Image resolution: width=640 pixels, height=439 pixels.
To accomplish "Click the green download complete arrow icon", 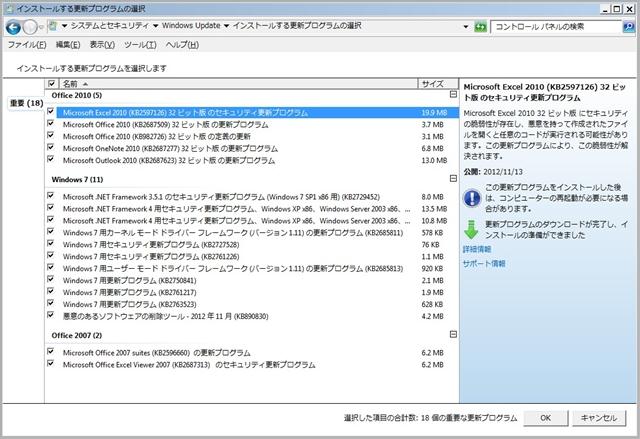I will point(471,230).
